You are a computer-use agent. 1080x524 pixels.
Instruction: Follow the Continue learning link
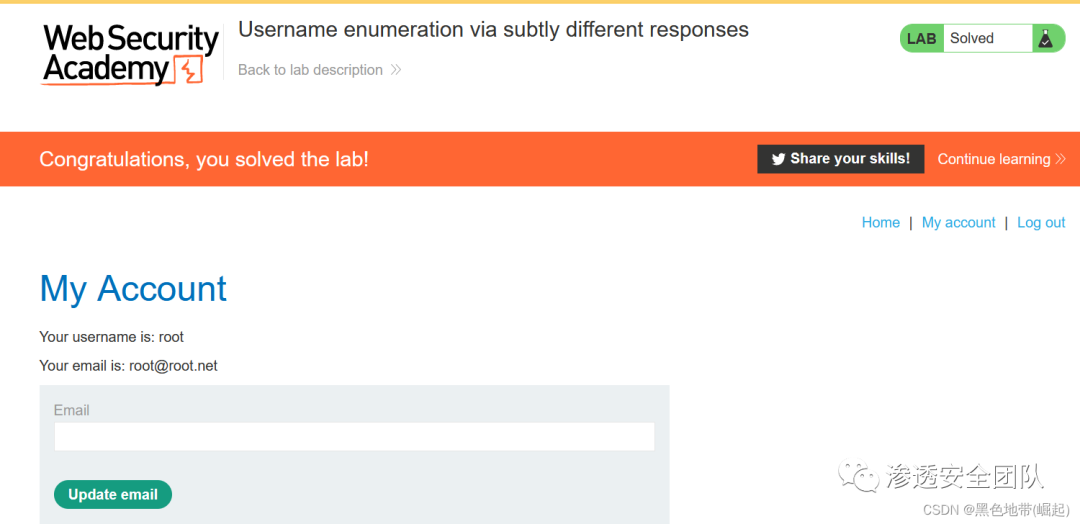[x=993, y=159]
